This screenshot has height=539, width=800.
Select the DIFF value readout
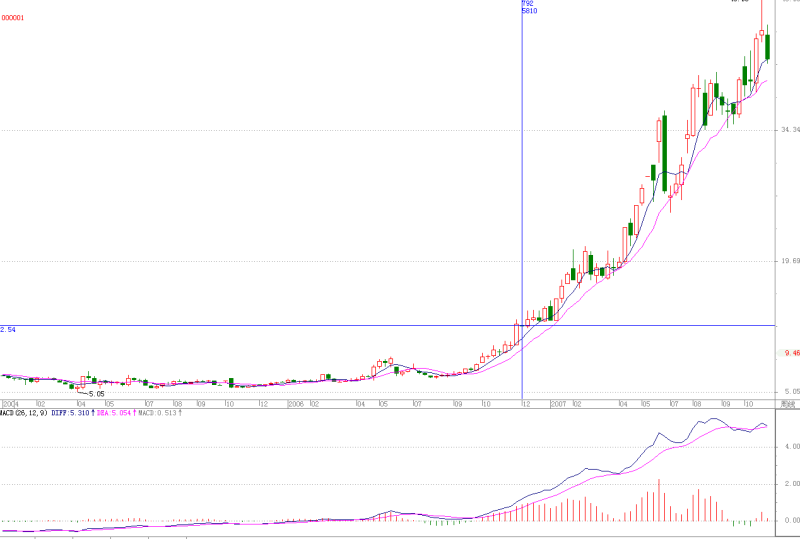[72, 412]
